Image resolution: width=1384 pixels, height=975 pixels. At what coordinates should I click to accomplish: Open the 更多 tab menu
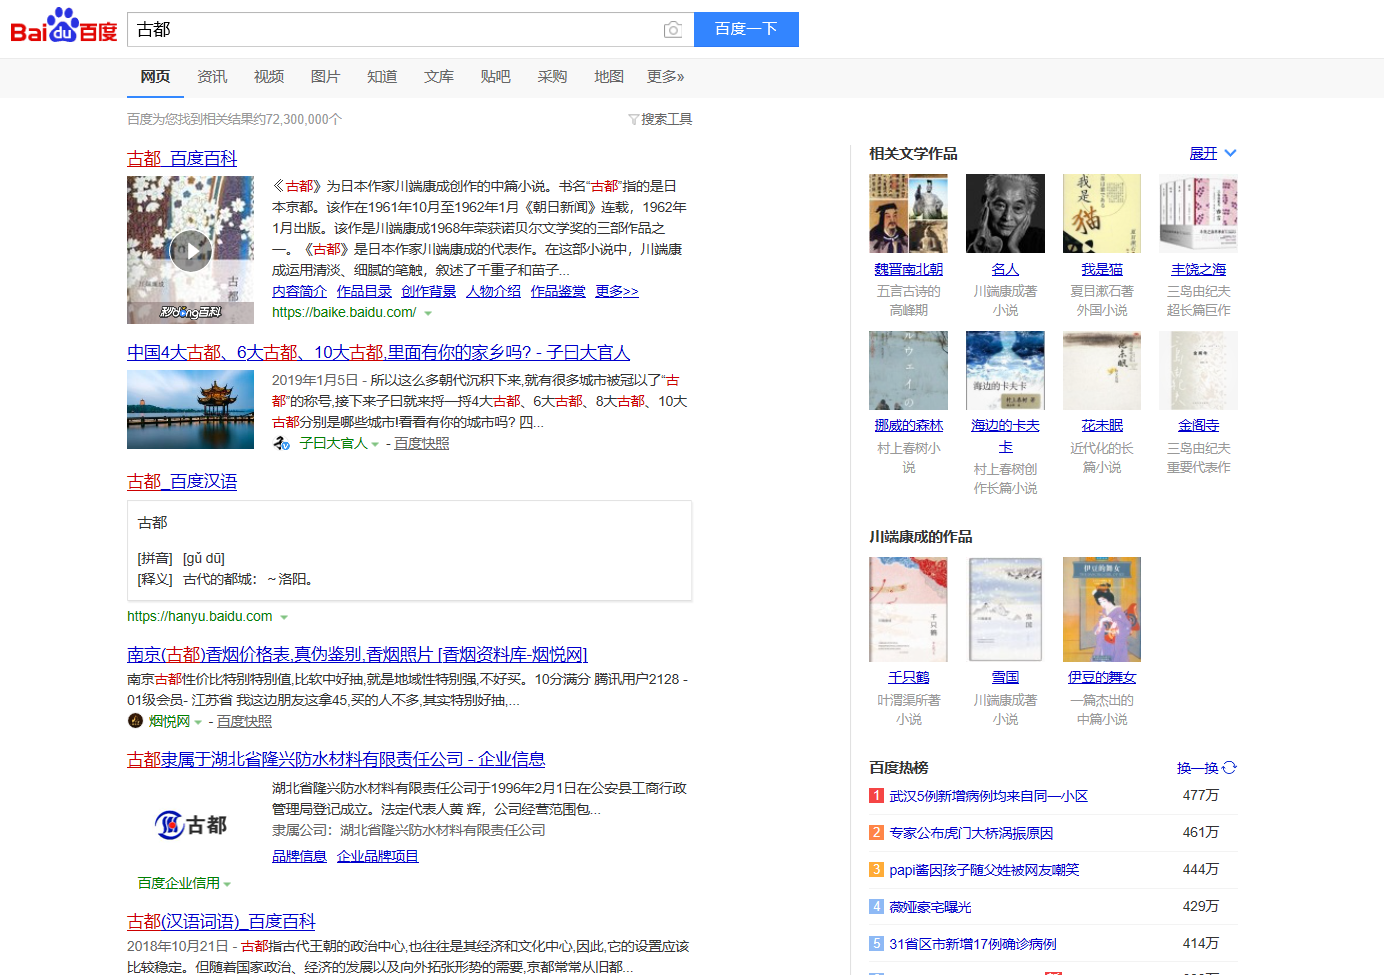(665, 77)
